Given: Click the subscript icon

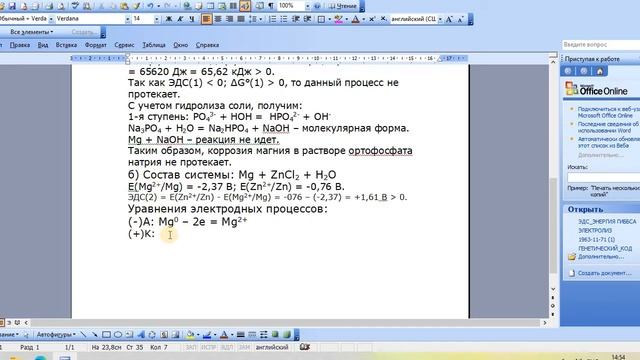Looking at the screenshot, I should pyautogui.click(x=383, y=19).
